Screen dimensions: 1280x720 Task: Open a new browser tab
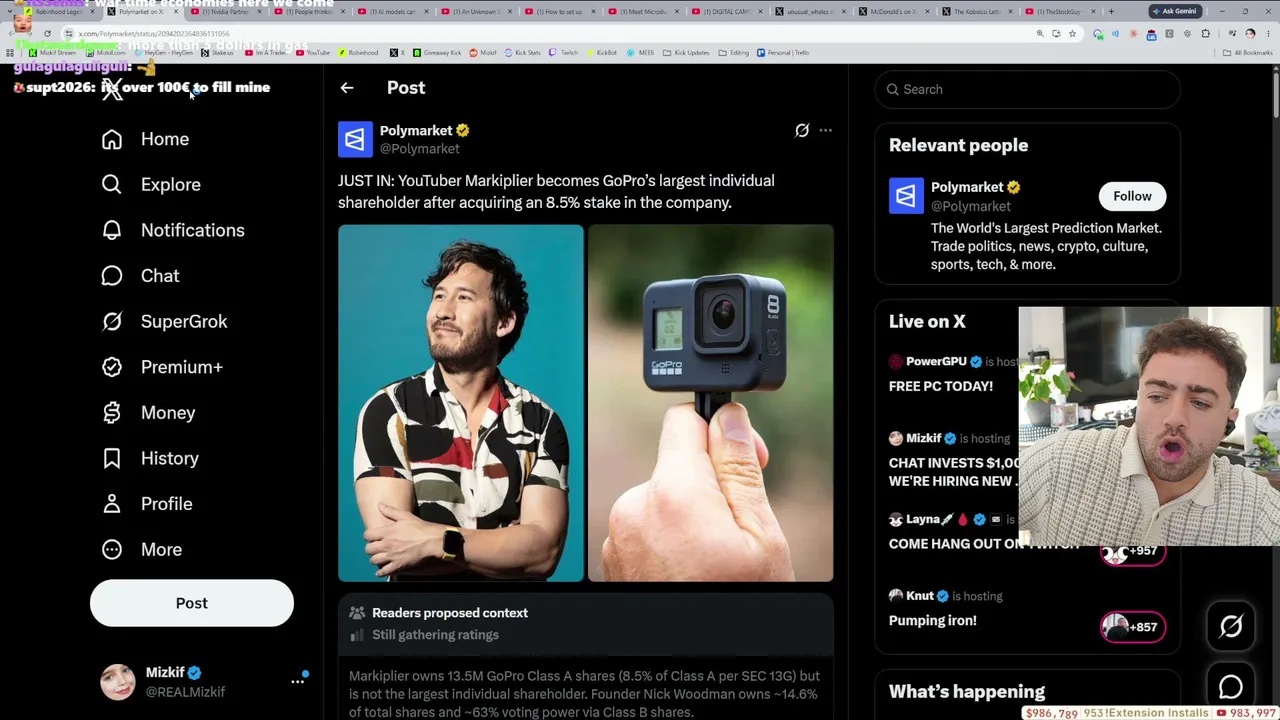pyautogui.click(x=1111, y=11)
